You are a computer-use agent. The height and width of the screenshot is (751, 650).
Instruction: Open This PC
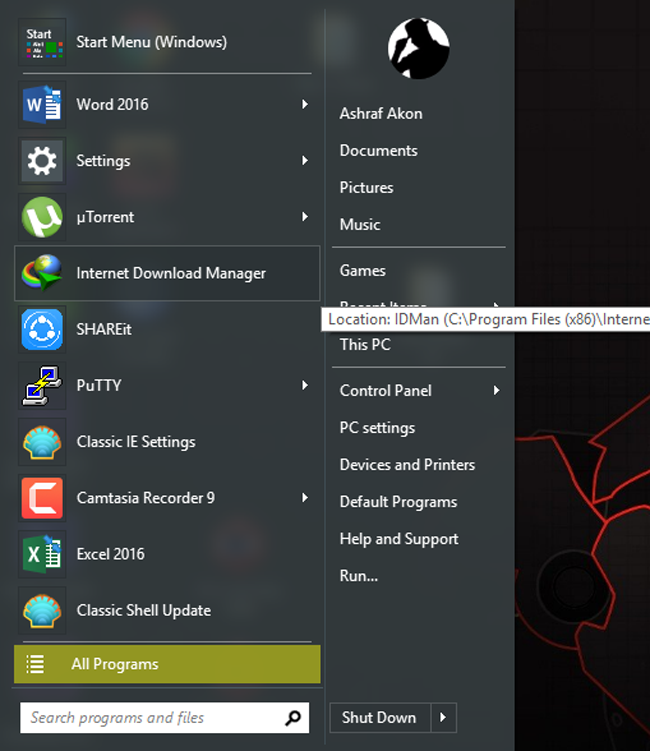[365, 344]
